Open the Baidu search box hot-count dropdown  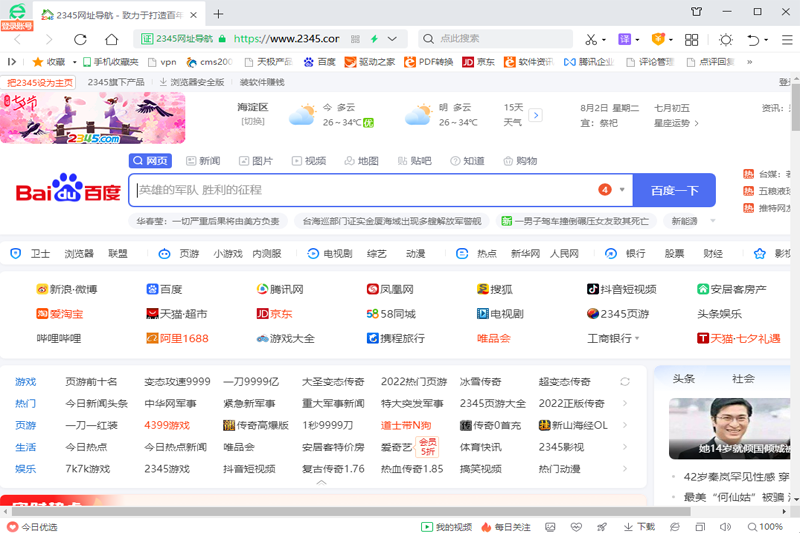622,190
